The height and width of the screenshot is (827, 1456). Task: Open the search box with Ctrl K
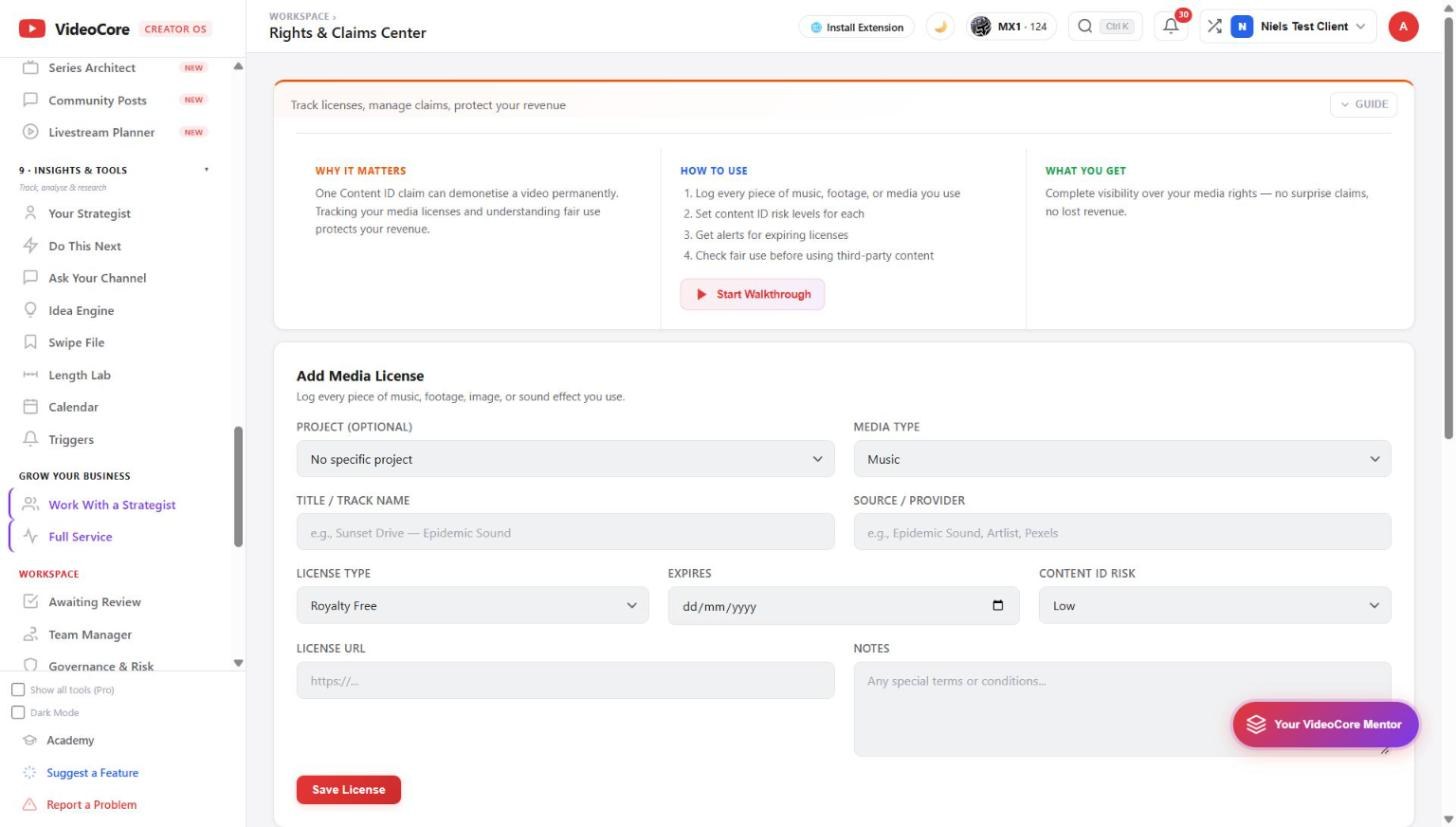click(x=1105, y=27)
